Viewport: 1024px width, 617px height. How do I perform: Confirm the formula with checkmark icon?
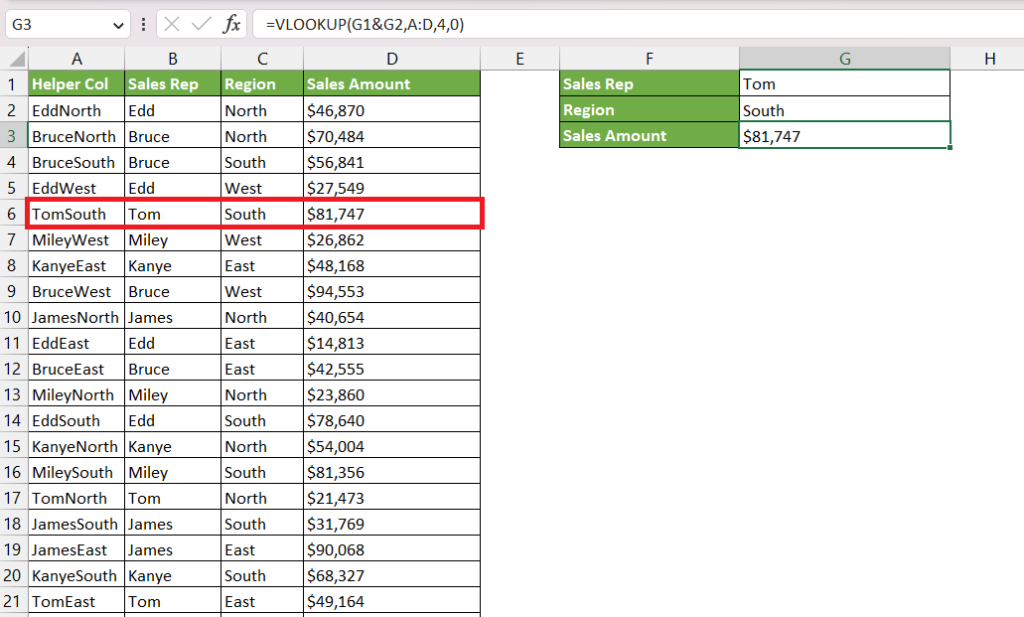[201, 25]
